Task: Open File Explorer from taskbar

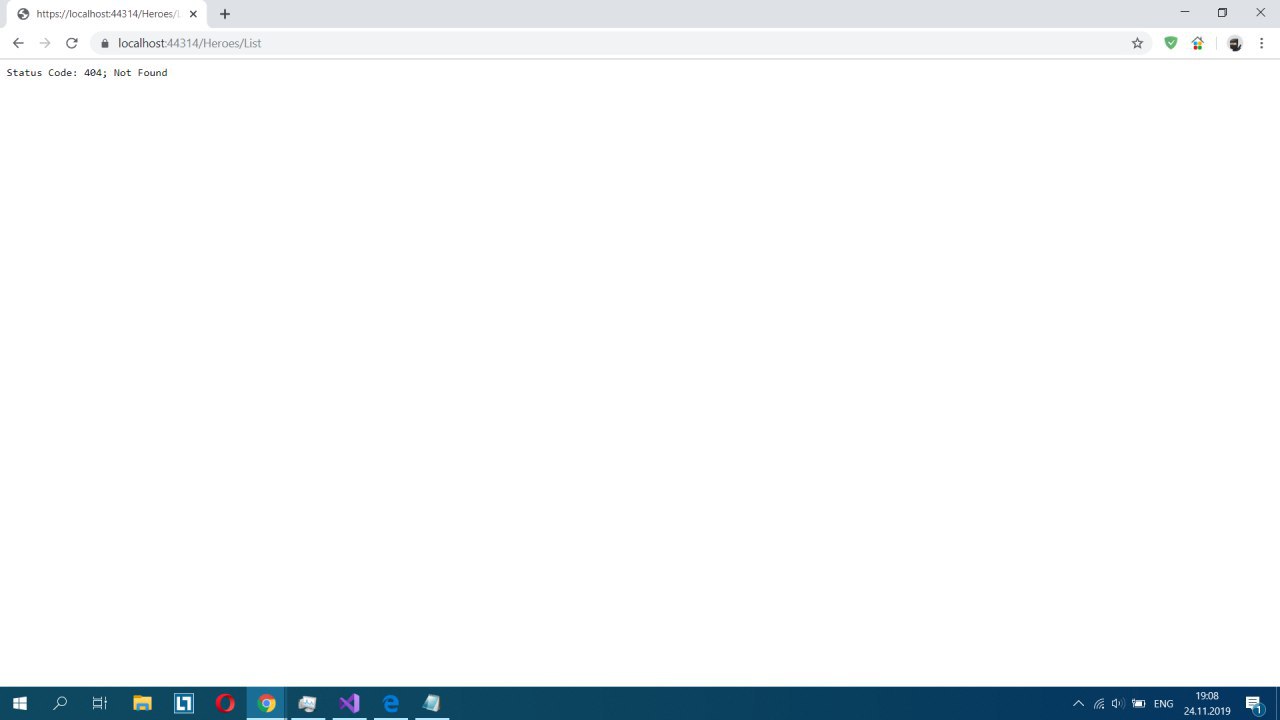Action: point(142,703)
